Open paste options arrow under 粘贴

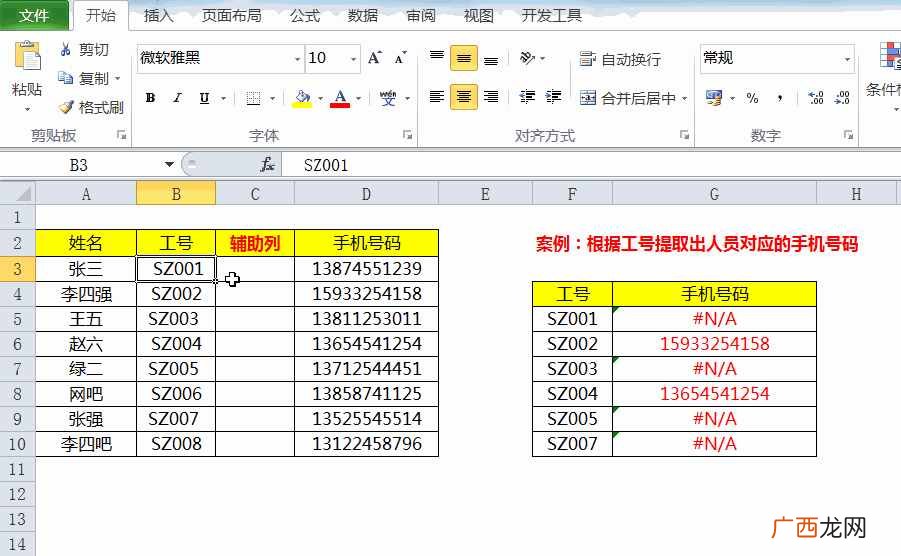click(27, 109)
